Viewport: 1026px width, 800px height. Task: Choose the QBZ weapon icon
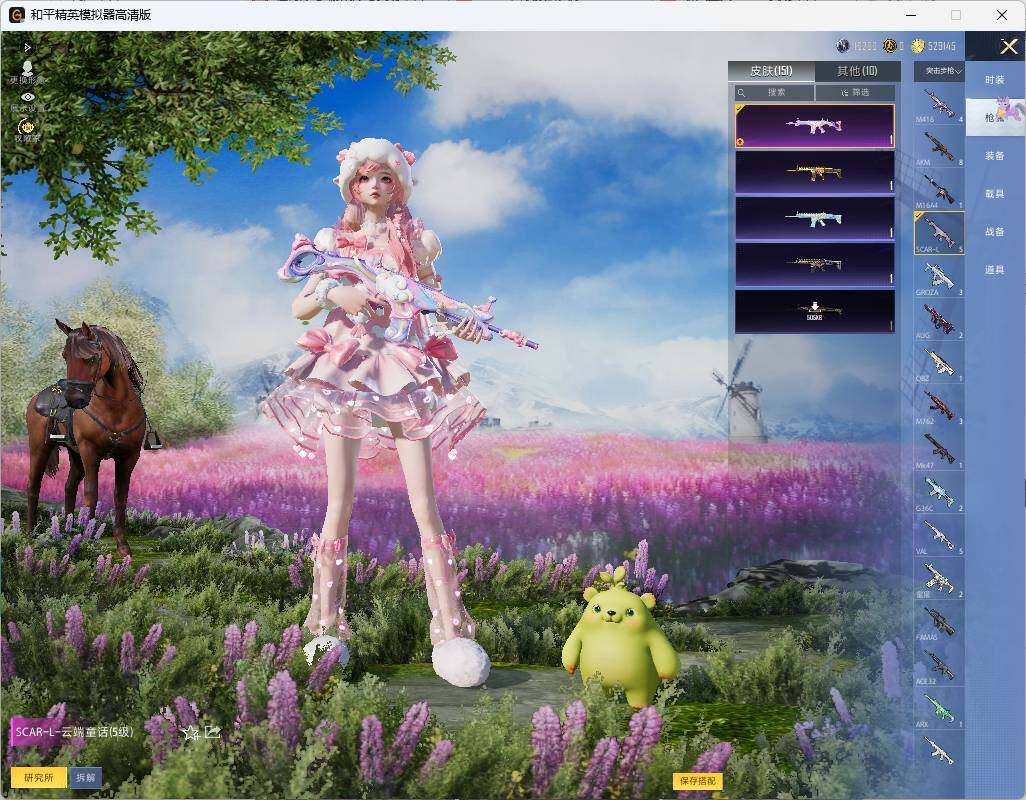coord(939,363)
